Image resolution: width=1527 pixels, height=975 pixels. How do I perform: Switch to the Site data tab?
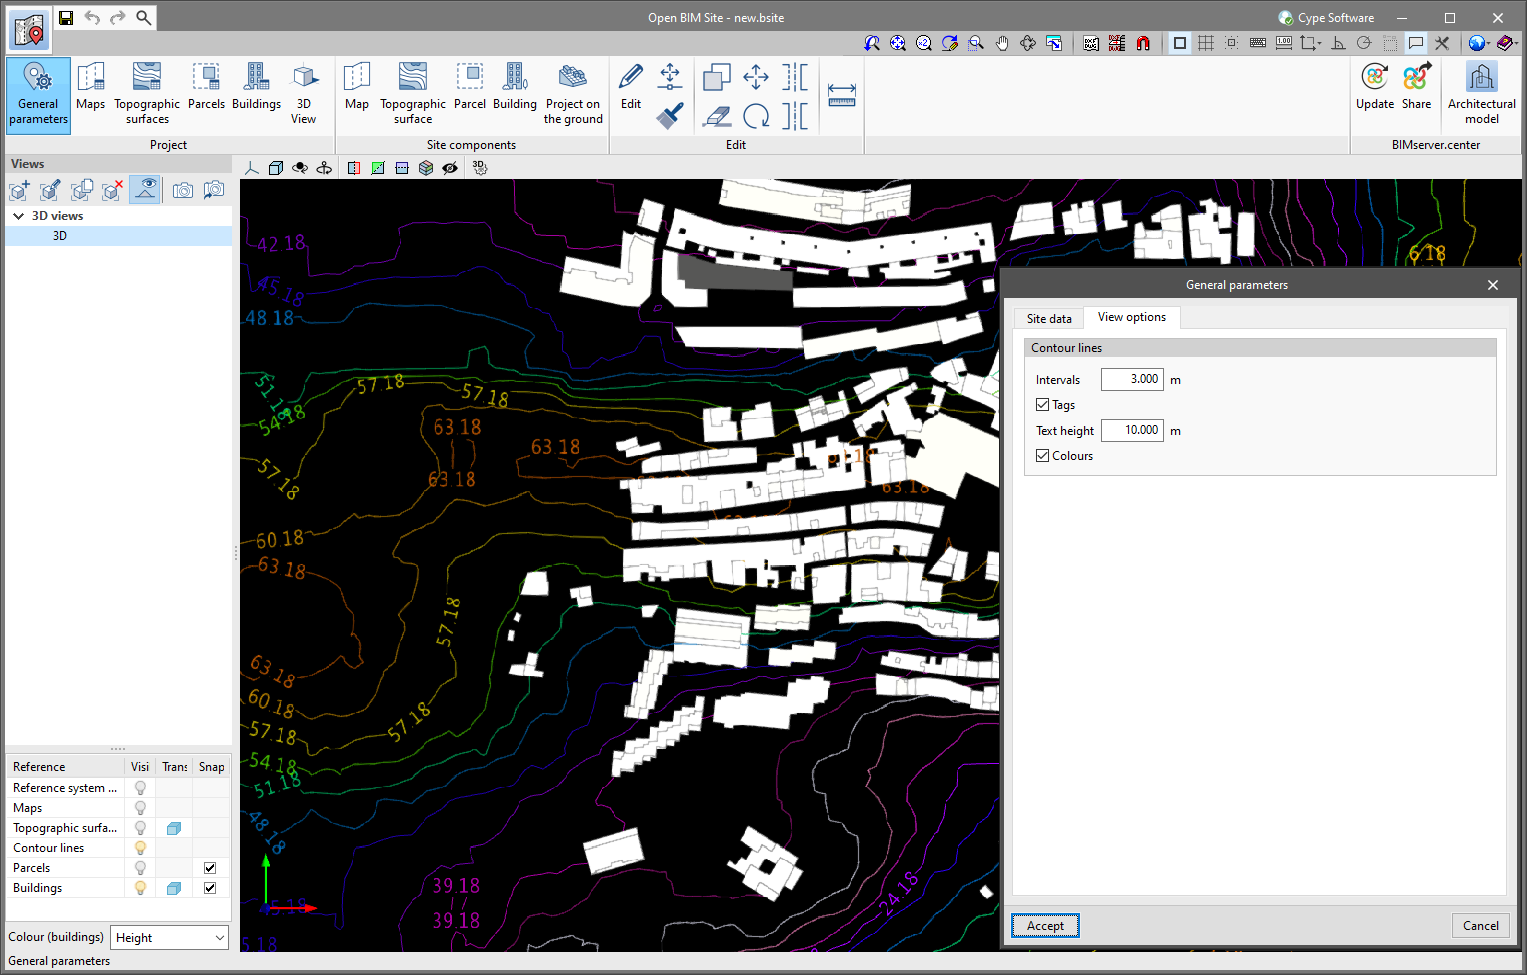pyautogui.click(x=1048, y=317)
